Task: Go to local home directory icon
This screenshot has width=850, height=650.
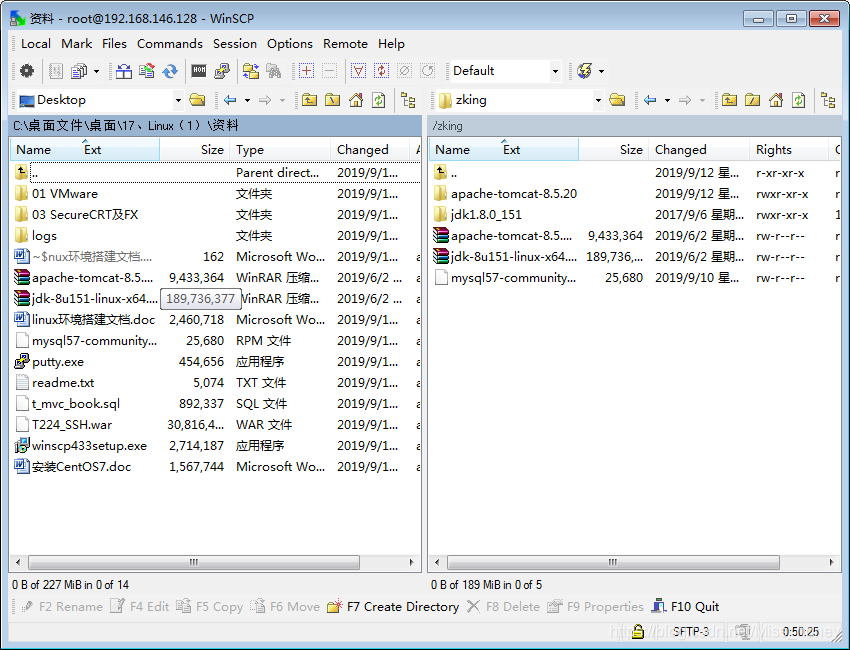Action: tap(356, 100)
